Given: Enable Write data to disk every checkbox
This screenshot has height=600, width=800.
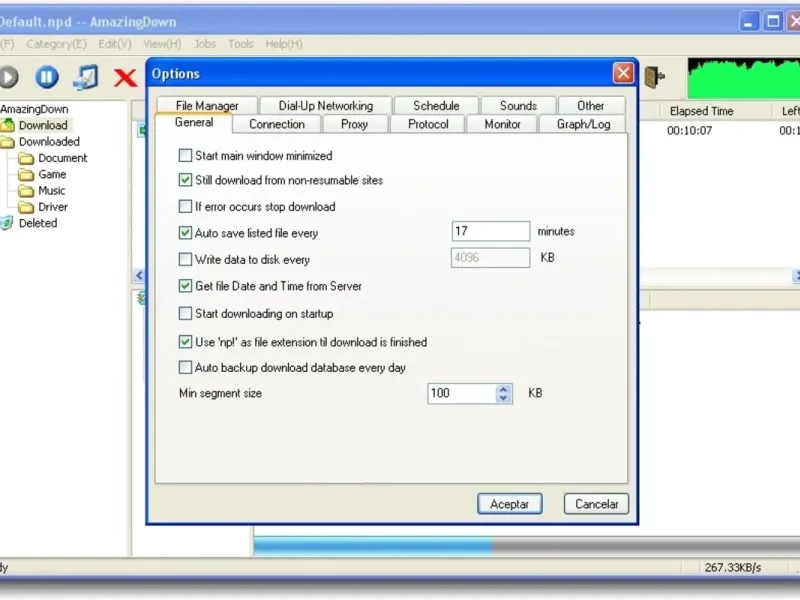Looking at the screenshot, I should tap(185, 260).
